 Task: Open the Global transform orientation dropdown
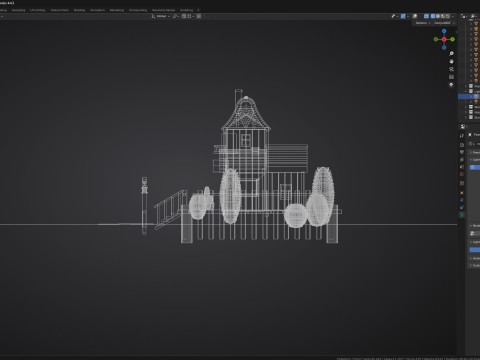coord(161,16)
